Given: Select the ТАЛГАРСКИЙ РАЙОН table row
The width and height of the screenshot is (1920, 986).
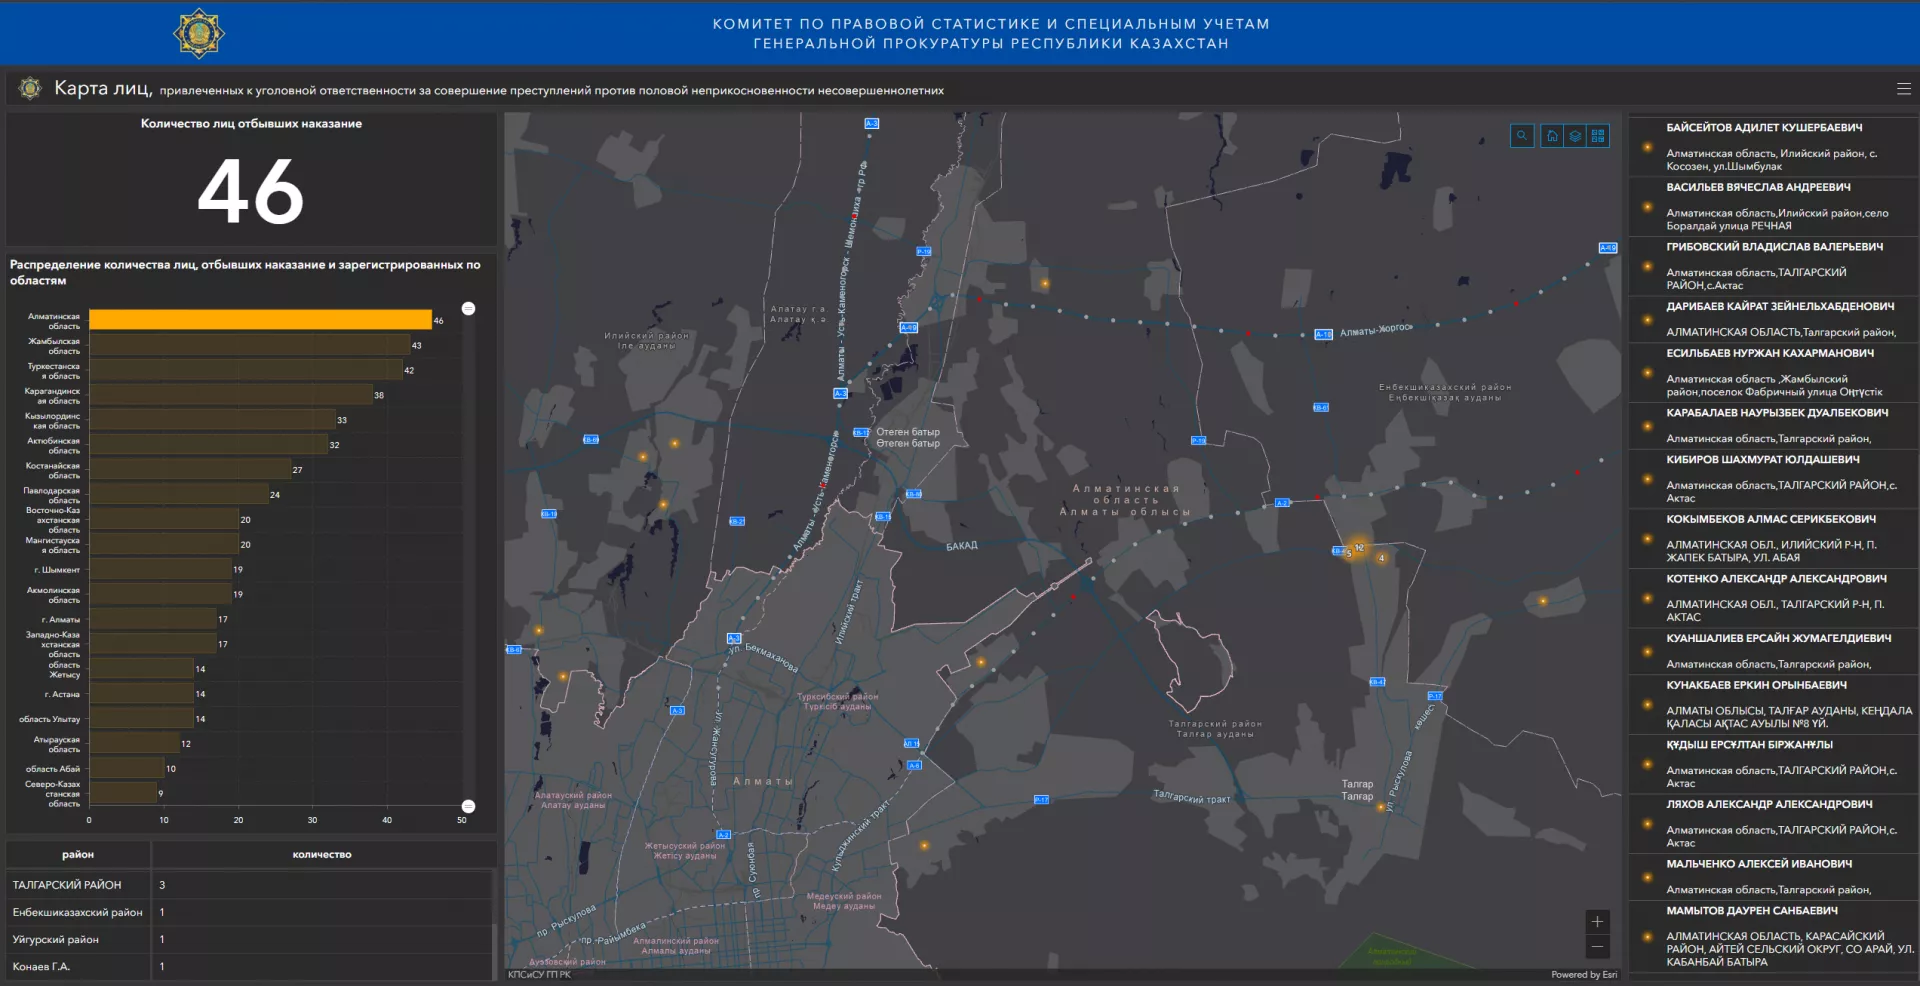Looking at the screenshot, I should (x=250, y=885).
